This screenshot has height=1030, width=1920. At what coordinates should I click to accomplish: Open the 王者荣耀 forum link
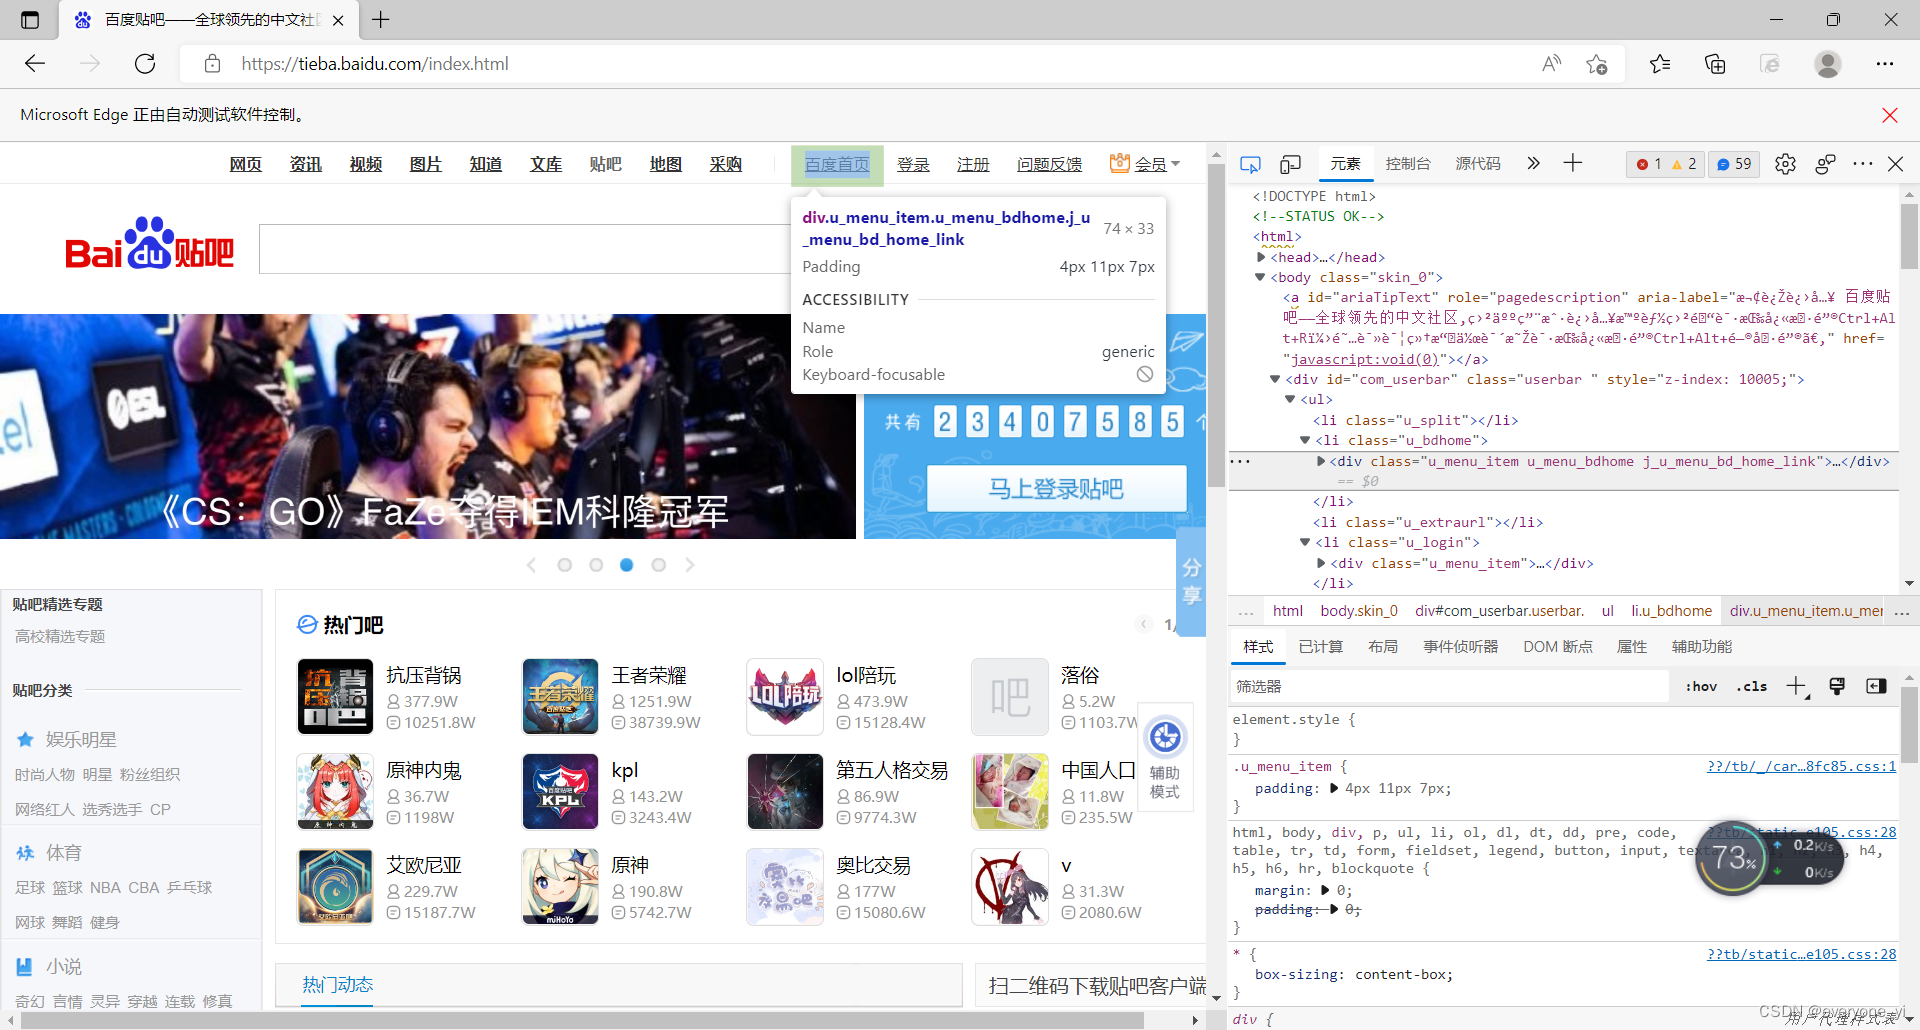649,676
